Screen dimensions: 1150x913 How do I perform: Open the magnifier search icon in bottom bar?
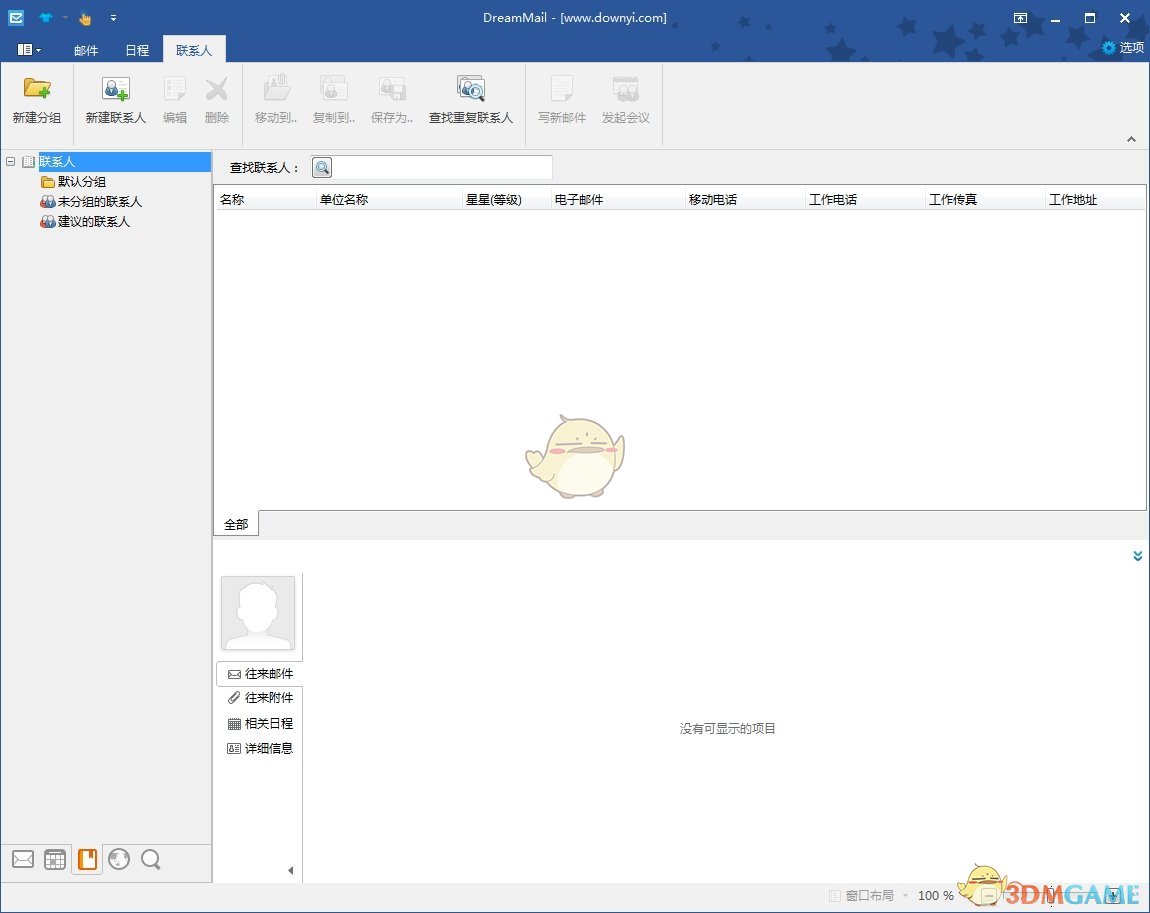point(151,859)
